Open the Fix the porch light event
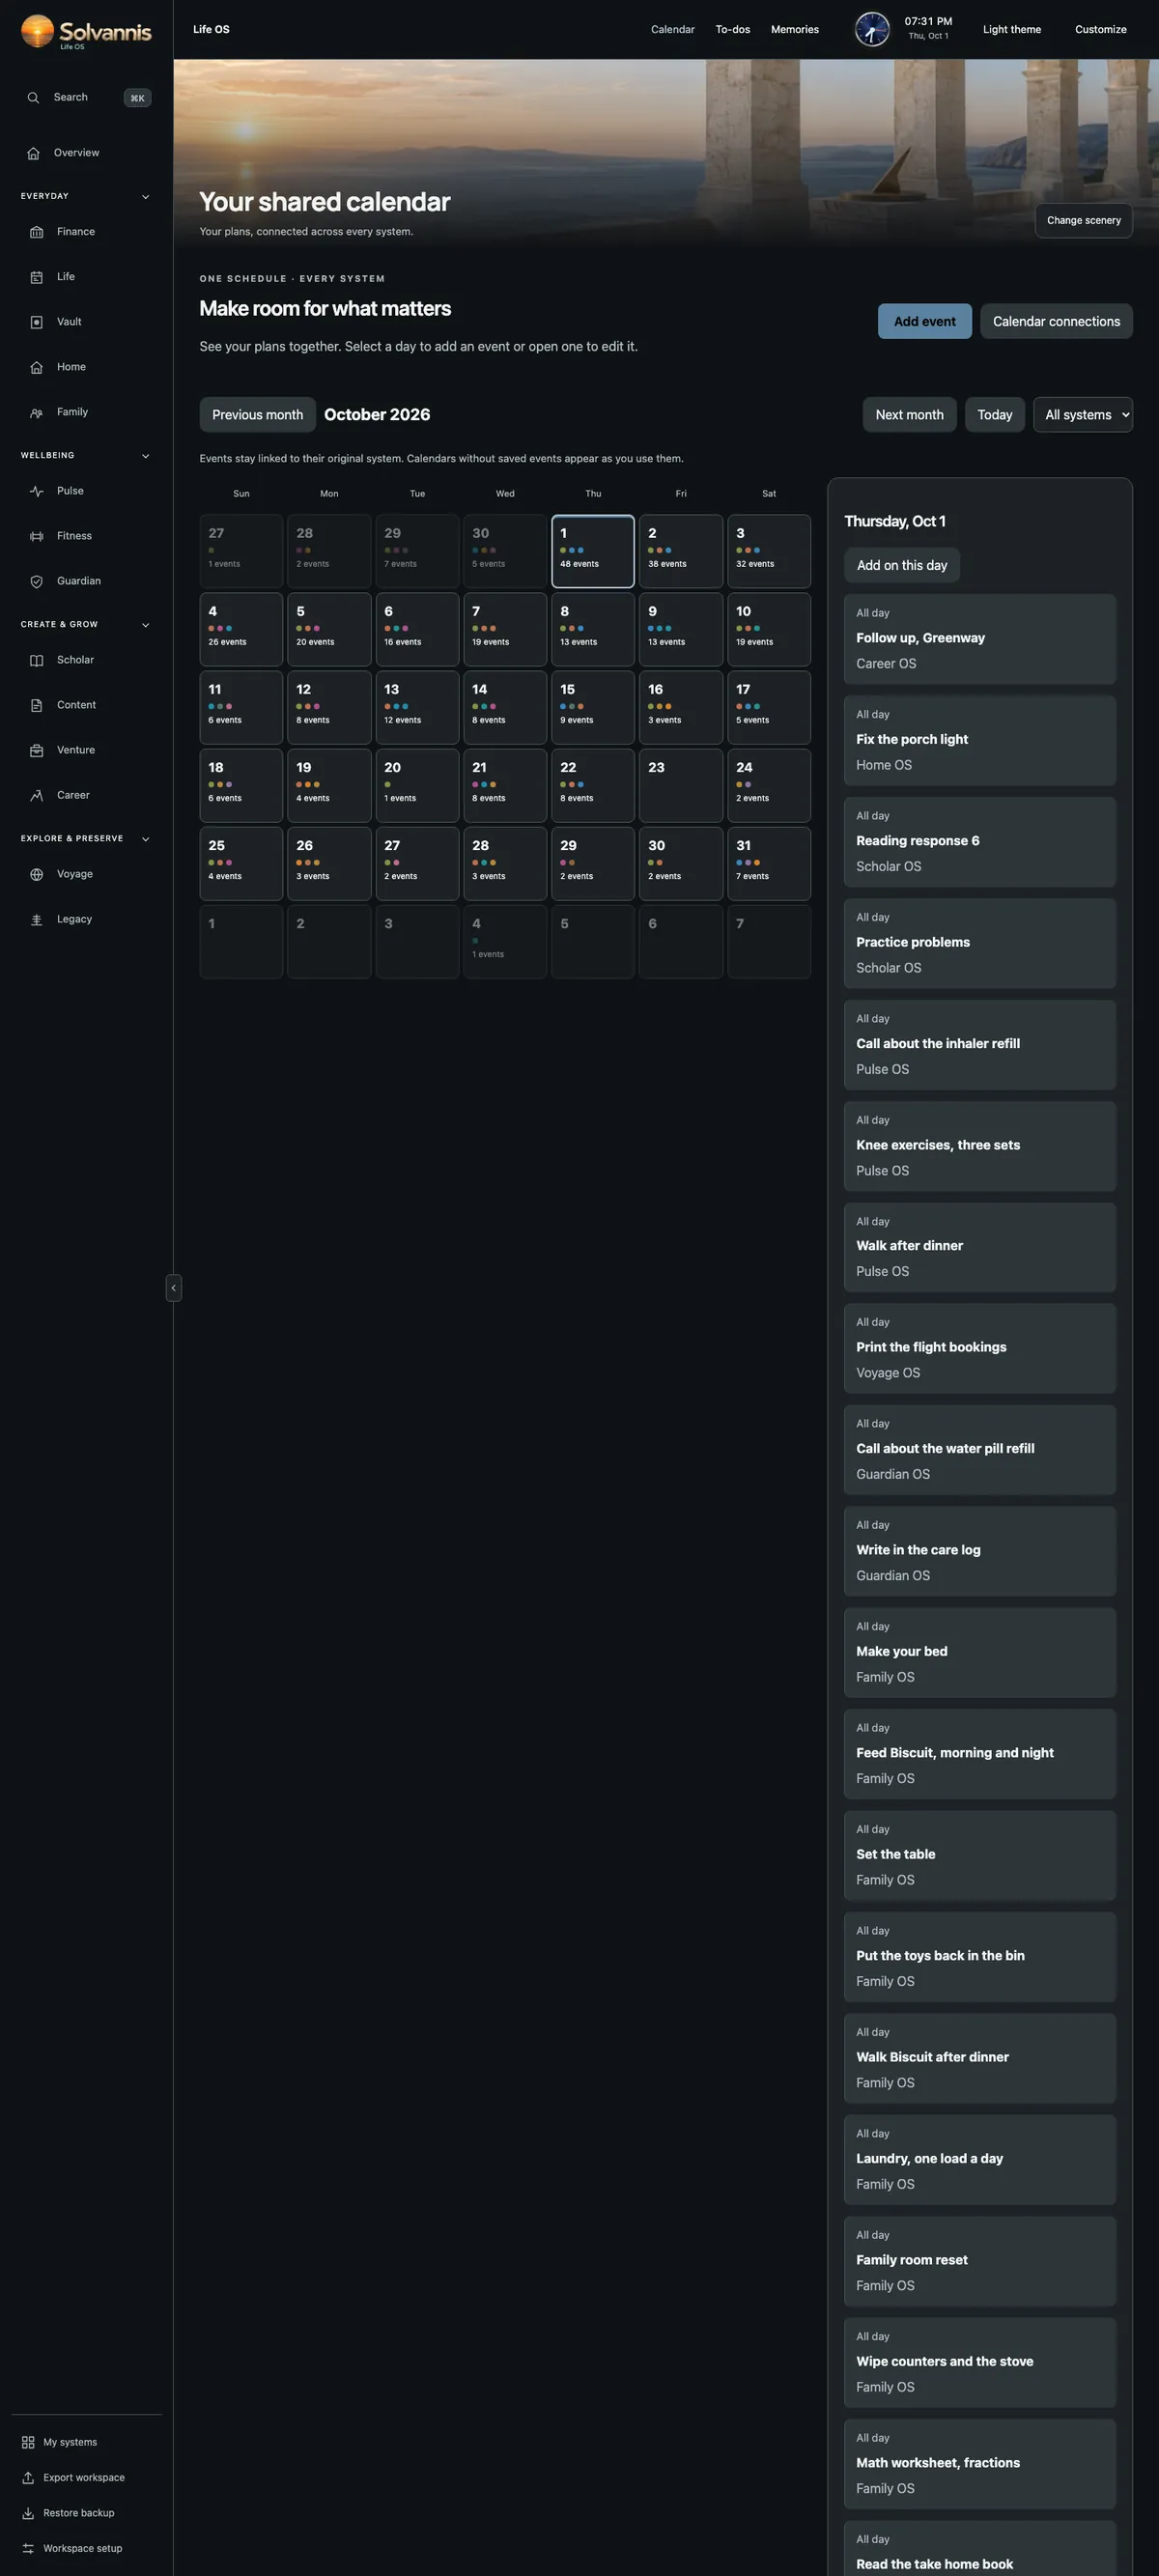This screenshot has height=2576, width=1159. (980, 741)
